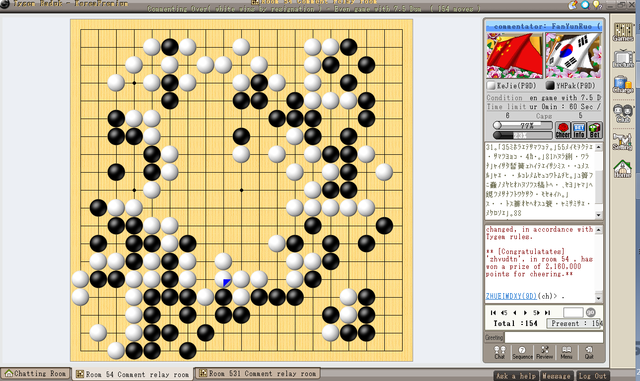Screen dimensions: 640x381
Task: Open the game Menu book icon
Action: [566, 352]
